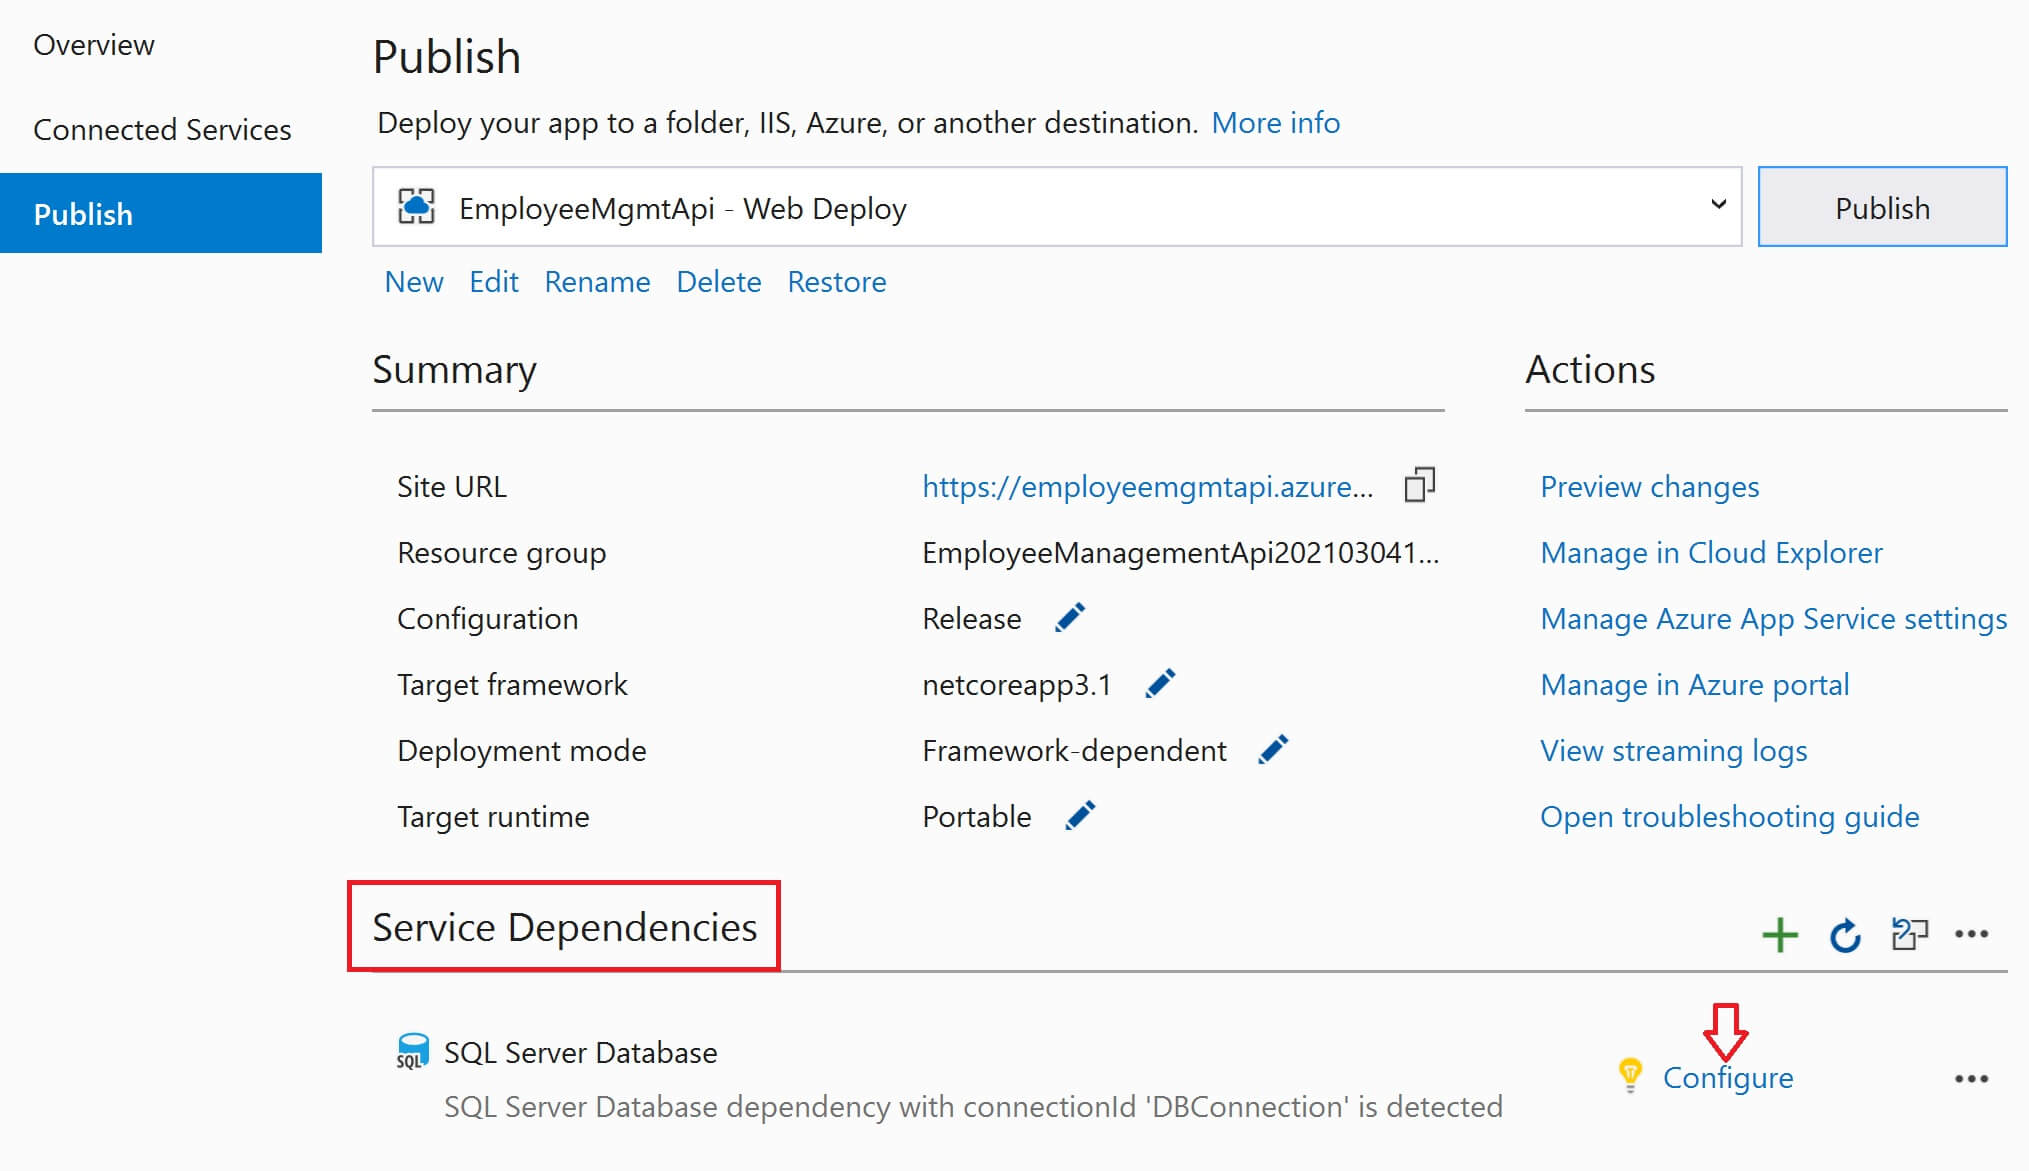Viewport: 2029px width, 1171px height.
Task: Click the 'EmployeeMgmtApi - Web Deploy' profile name
Action: pos(682,208)
